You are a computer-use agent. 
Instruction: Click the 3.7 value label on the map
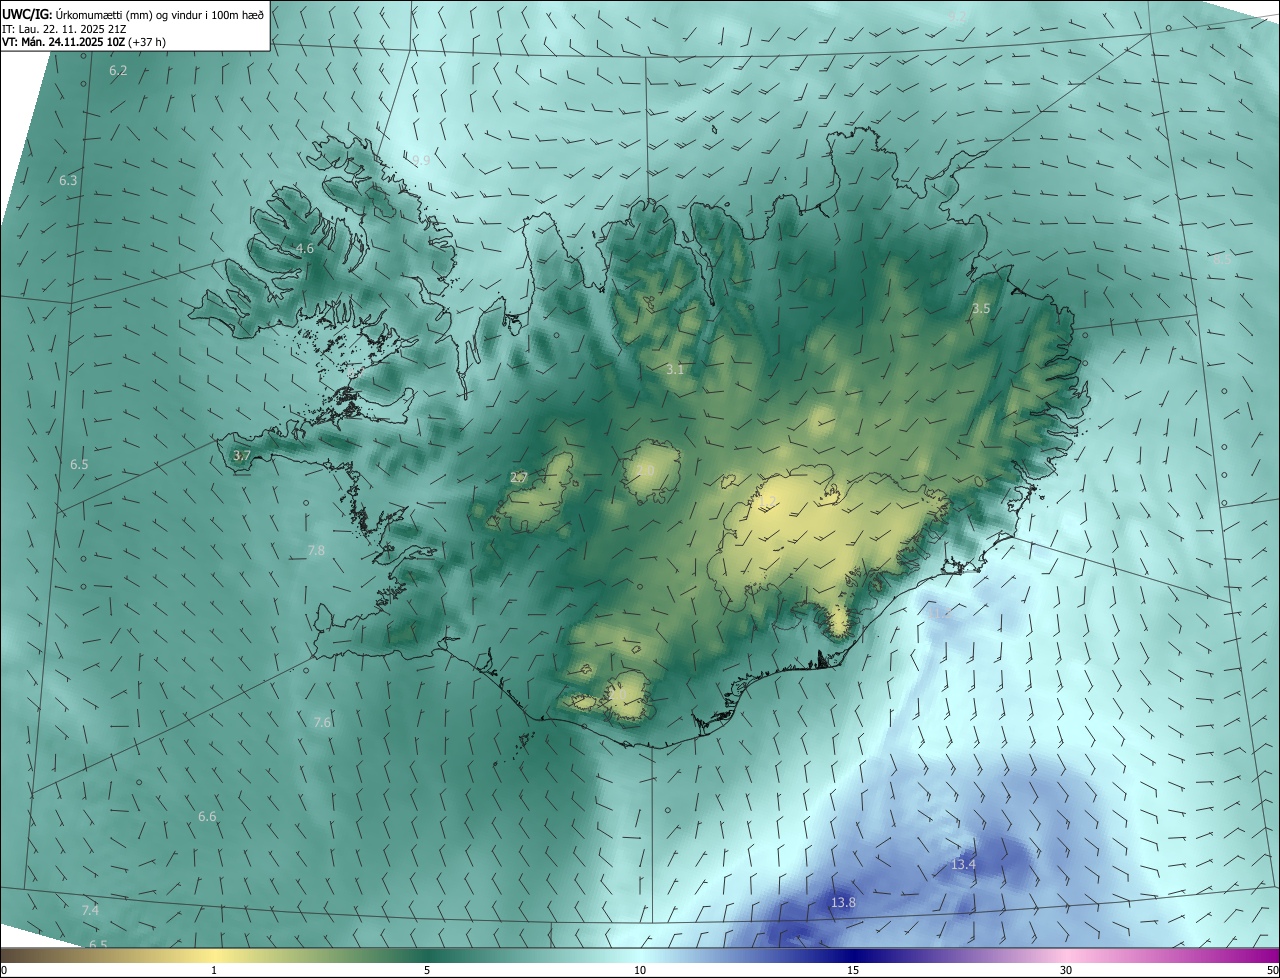[241, 455]
